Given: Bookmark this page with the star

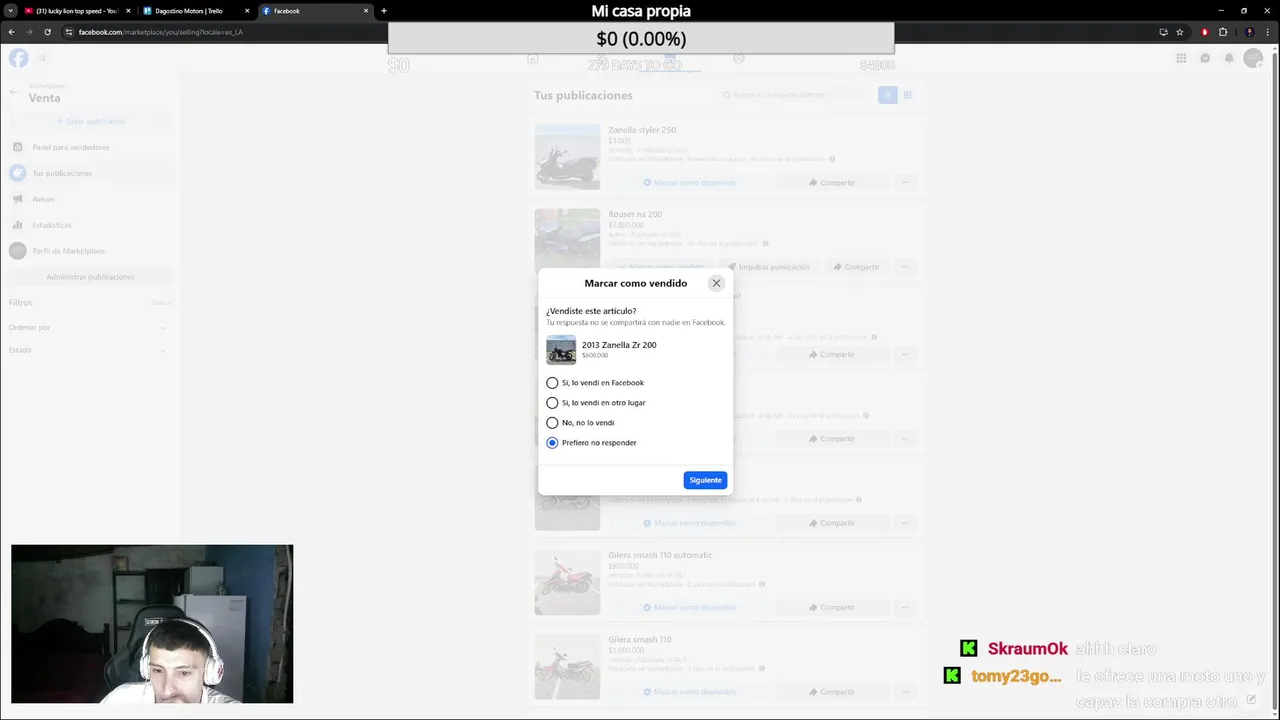Looking at the screenshot, I should [x=1180, y=32].
